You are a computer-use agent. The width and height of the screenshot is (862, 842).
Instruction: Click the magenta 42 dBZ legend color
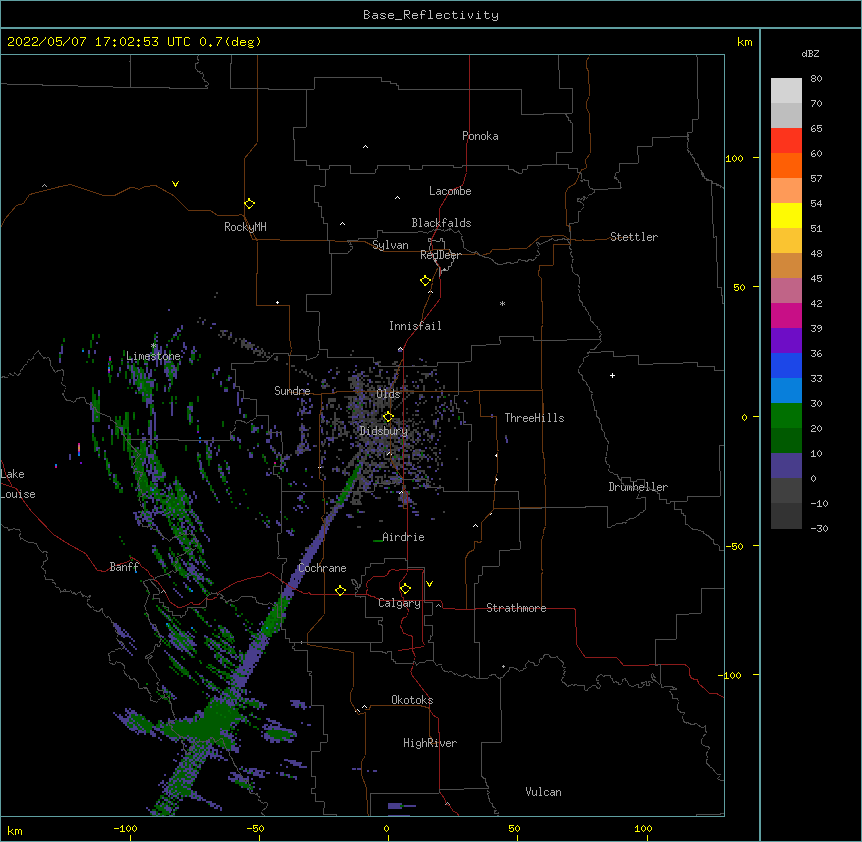[x=786, y=315]
